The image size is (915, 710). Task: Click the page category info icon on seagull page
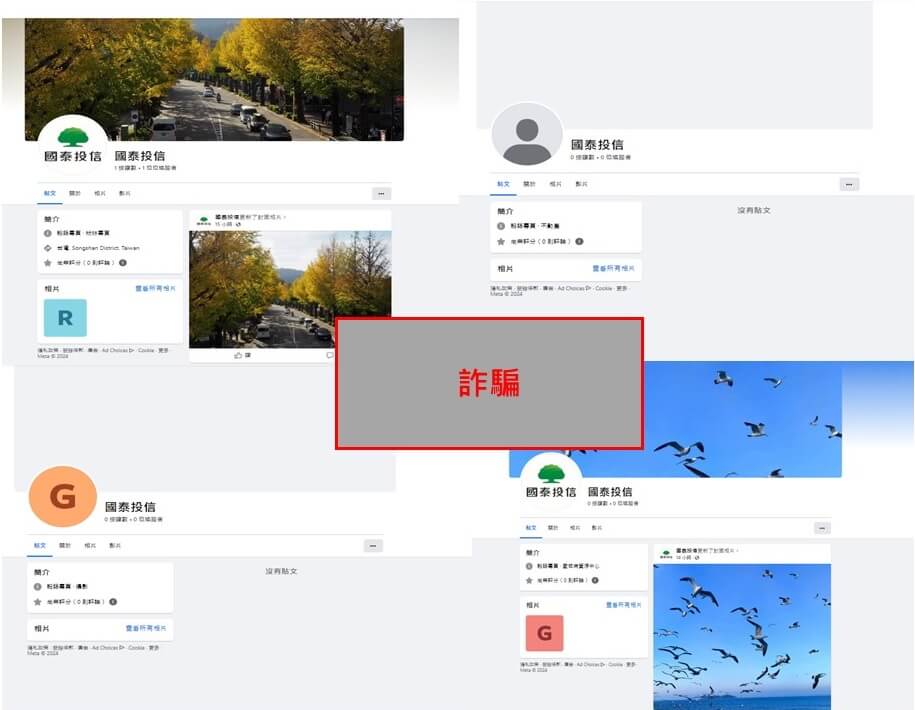coord(529,566)
